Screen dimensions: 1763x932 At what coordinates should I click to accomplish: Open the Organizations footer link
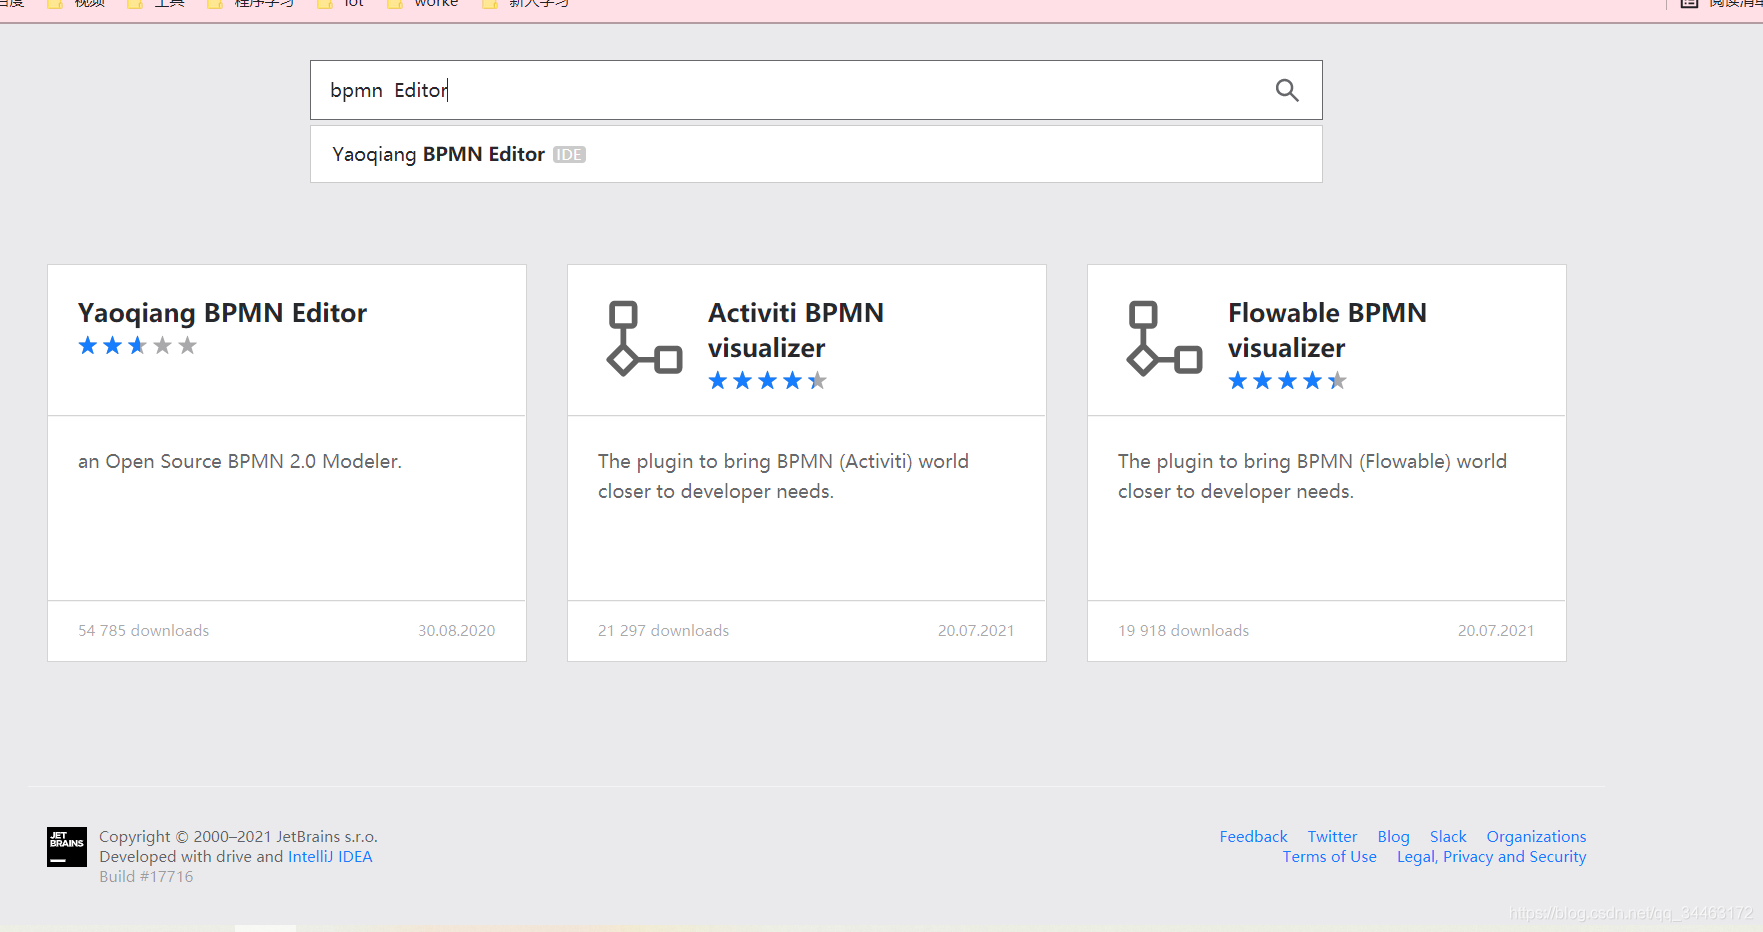coord(1536,837)
